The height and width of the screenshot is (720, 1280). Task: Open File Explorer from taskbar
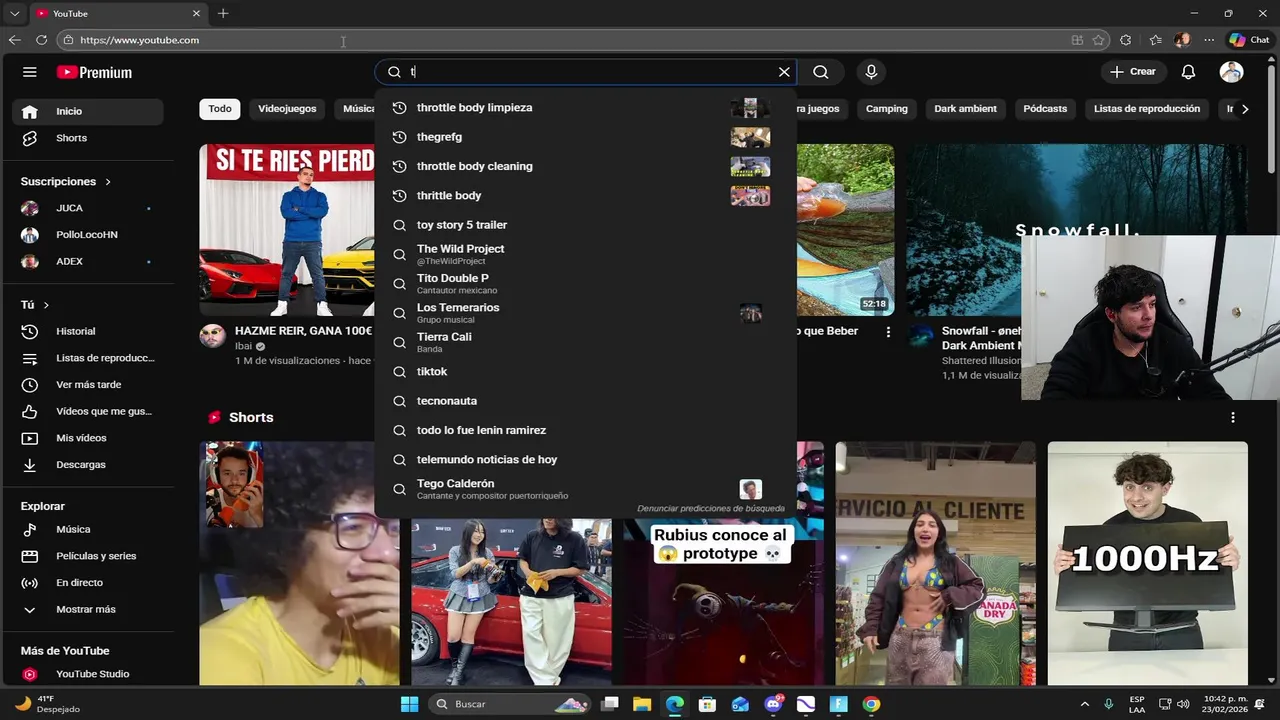(641, 704)
